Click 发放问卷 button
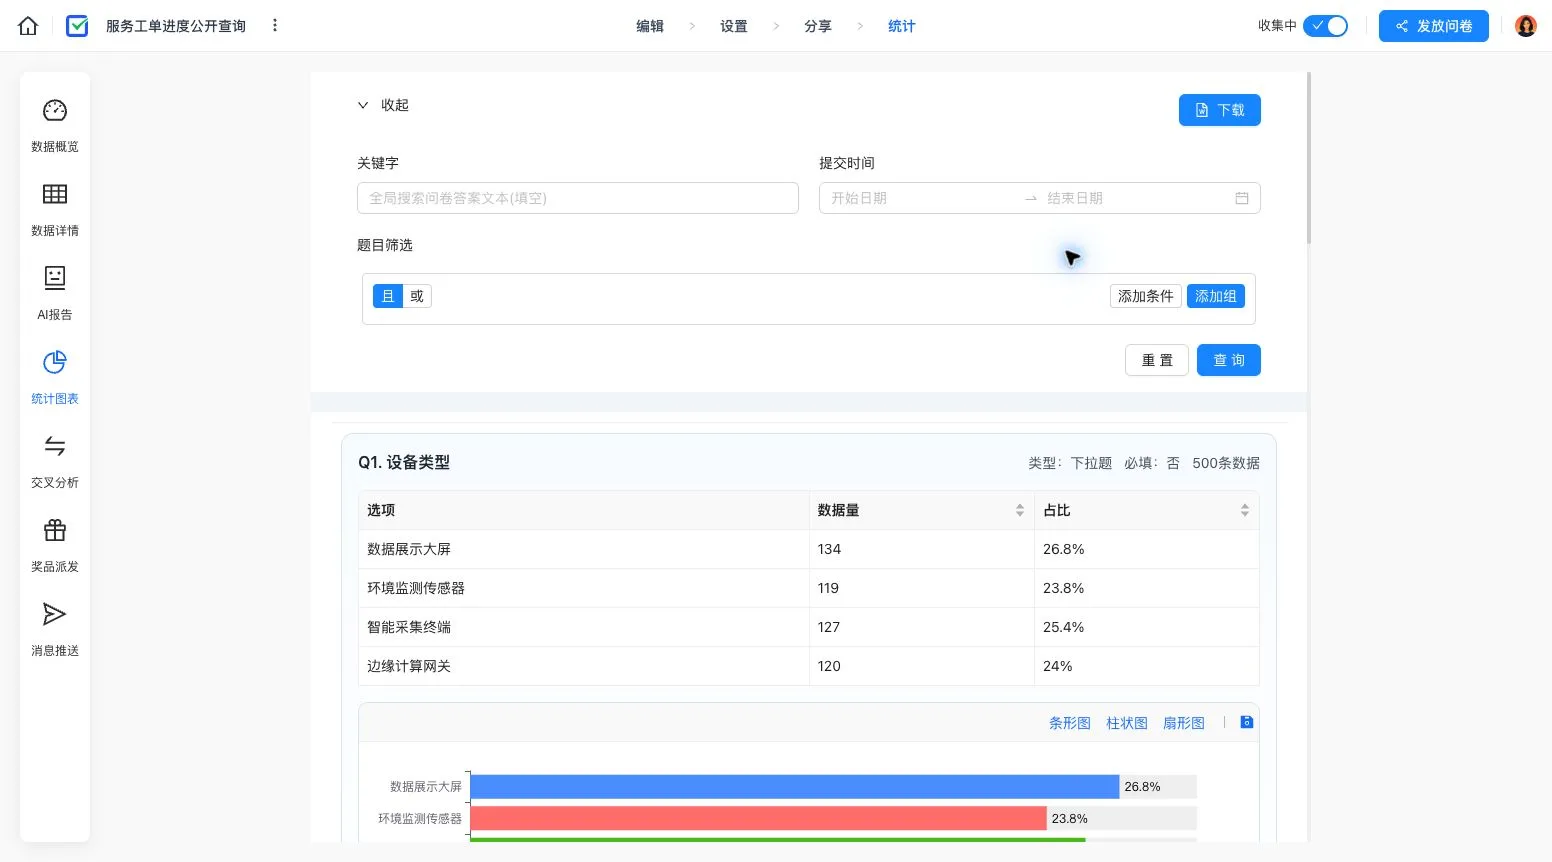 pos(1434,26)
